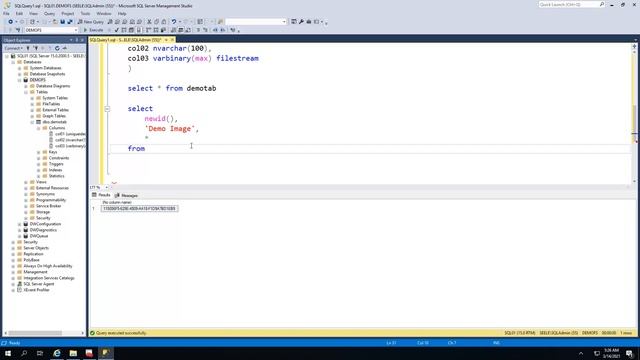Click the Save disk icon in the toolbar
The image size is (640, 360).
click(x=62, y=22)
